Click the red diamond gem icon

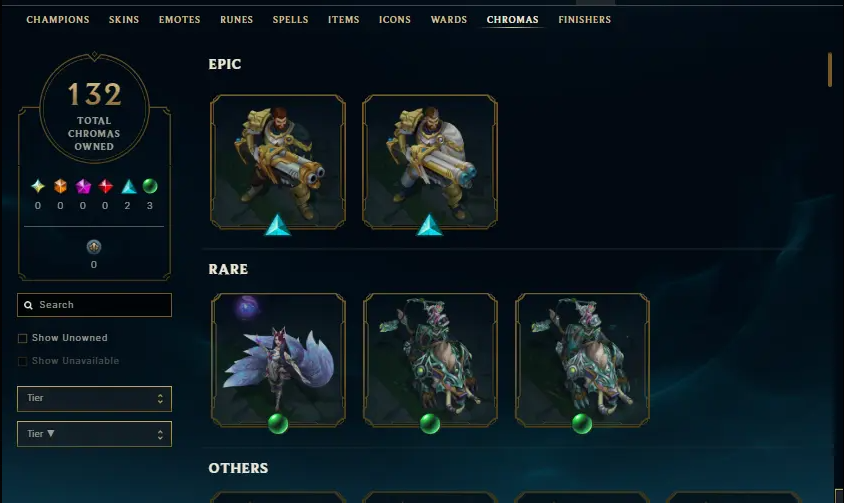[106, 186]
